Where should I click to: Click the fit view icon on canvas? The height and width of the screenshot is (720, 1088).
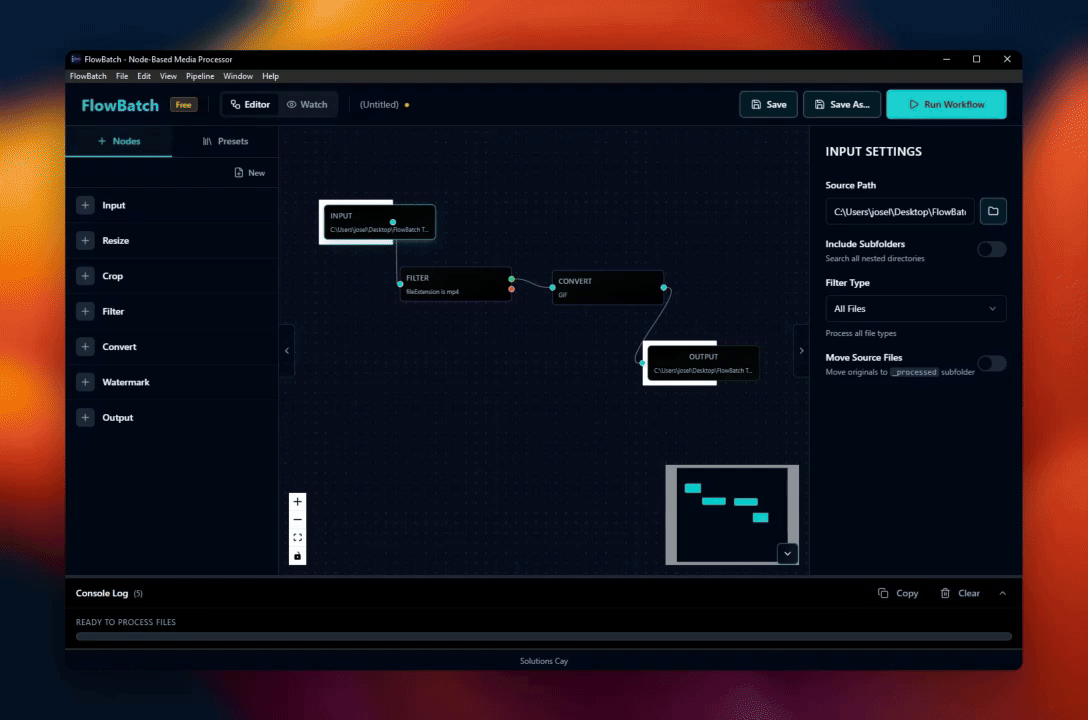(x=297, y=538)
